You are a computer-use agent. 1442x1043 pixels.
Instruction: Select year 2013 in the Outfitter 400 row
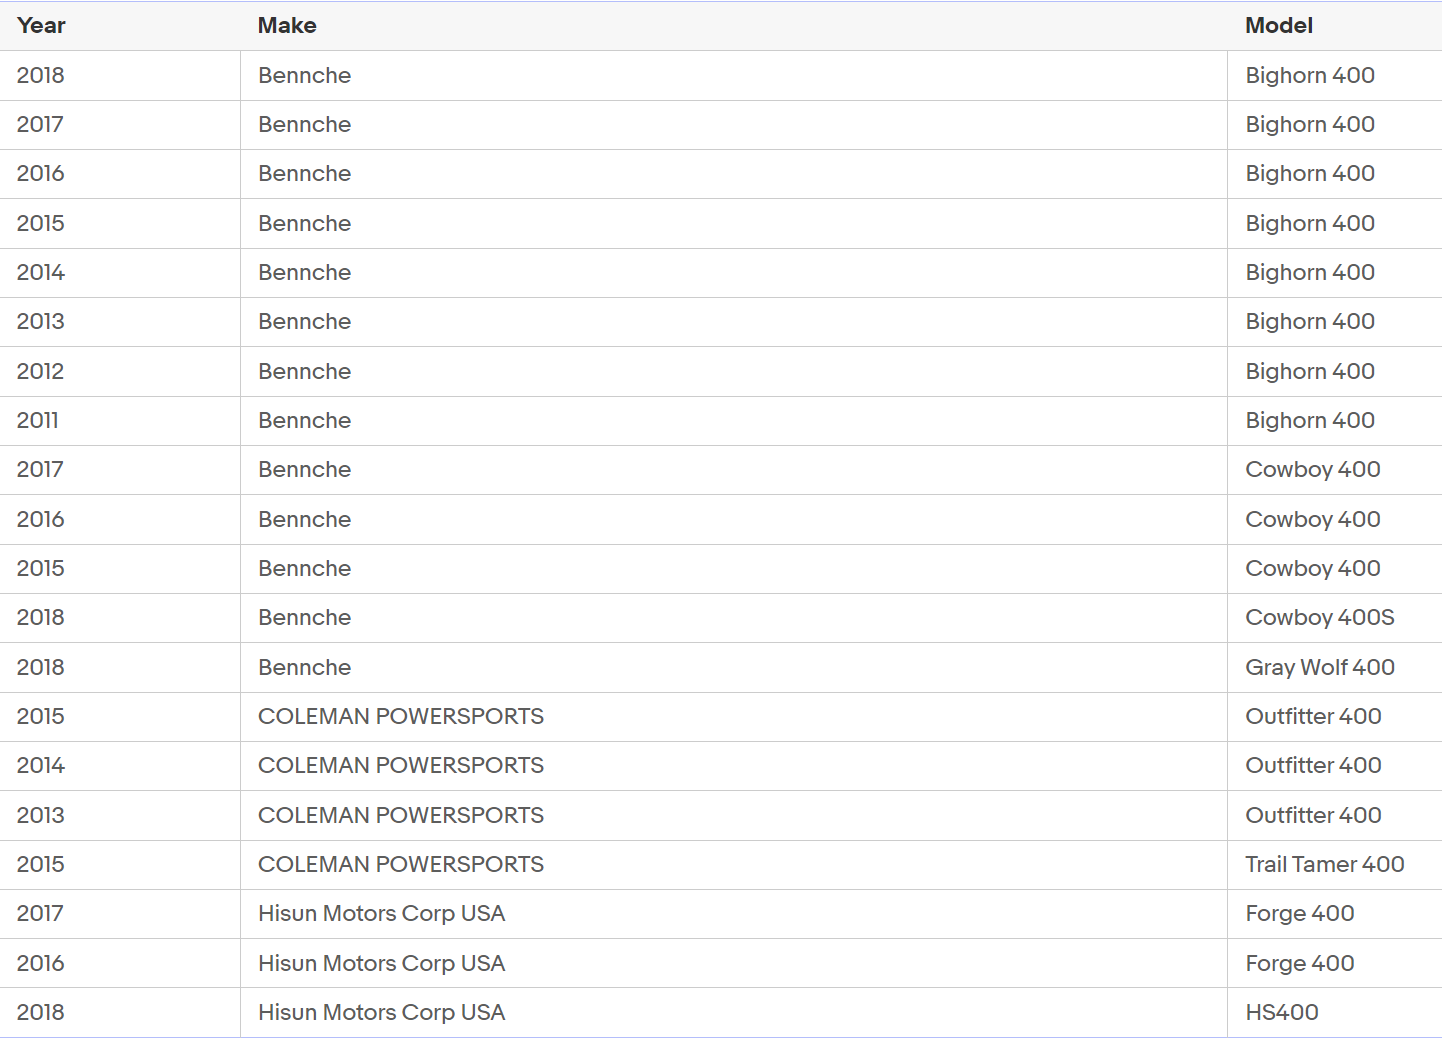tap(41, 815)
